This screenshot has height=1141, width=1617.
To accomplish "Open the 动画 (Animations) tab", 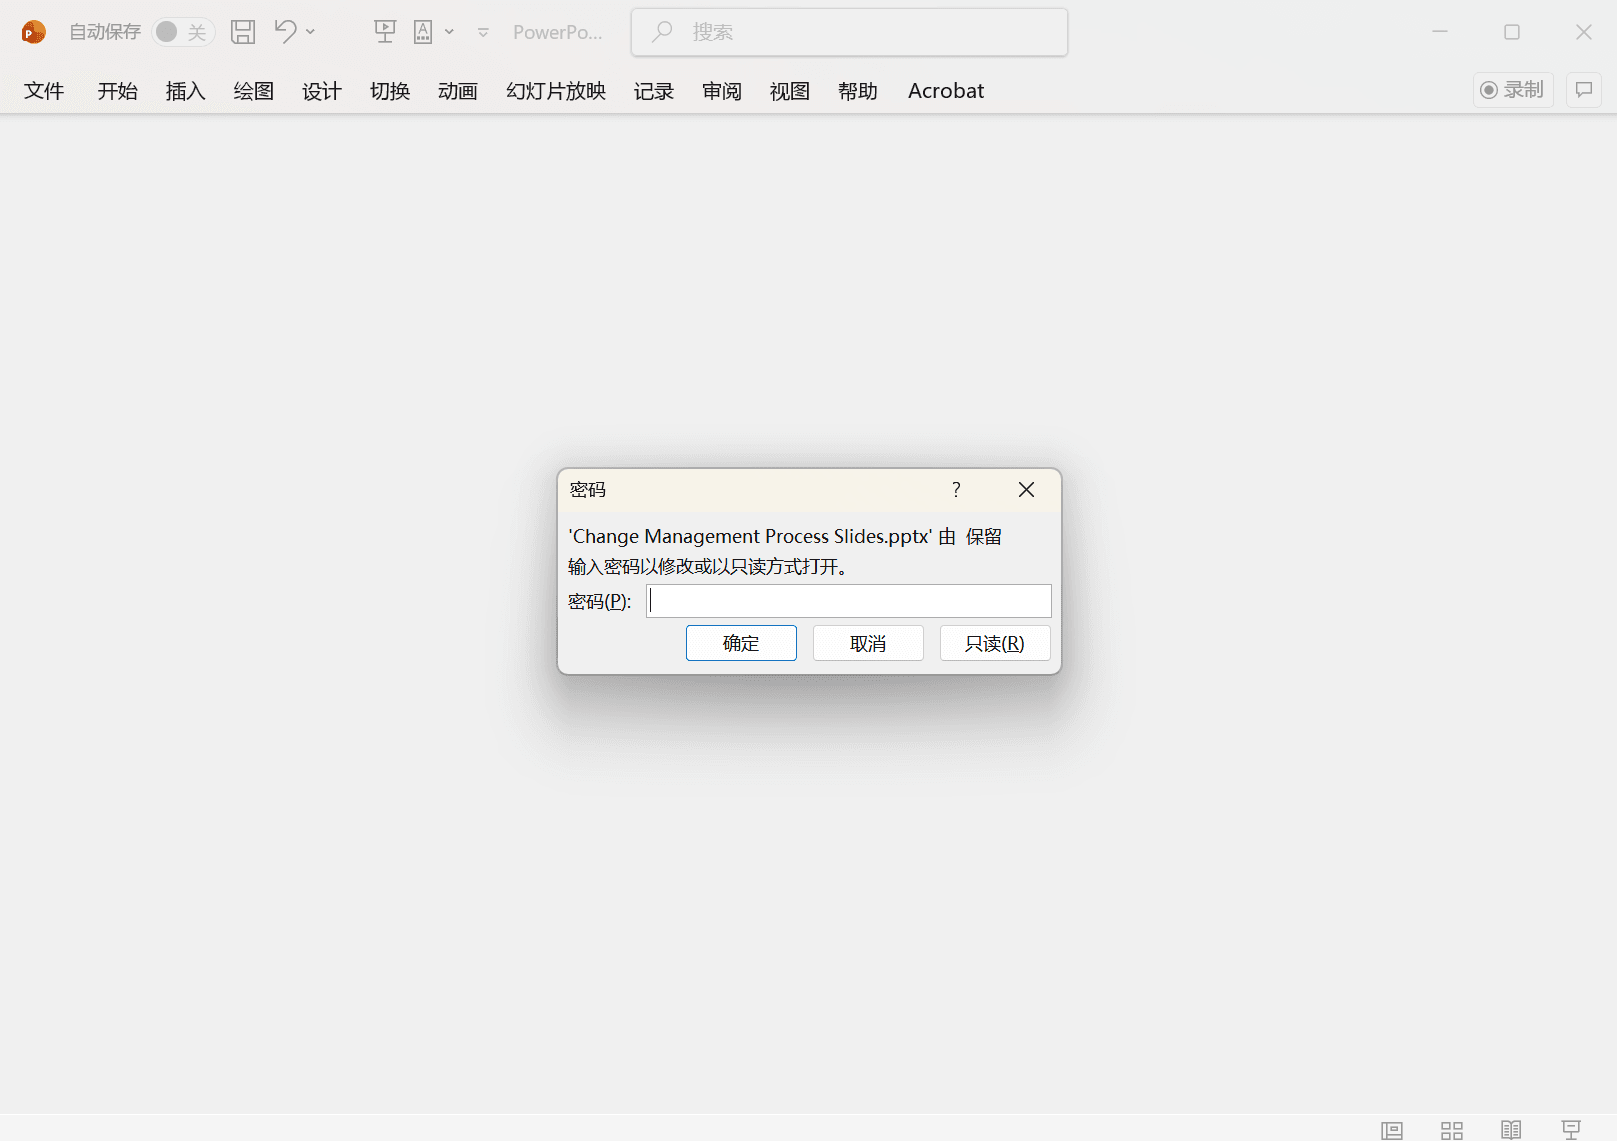I will click(458, 91).
